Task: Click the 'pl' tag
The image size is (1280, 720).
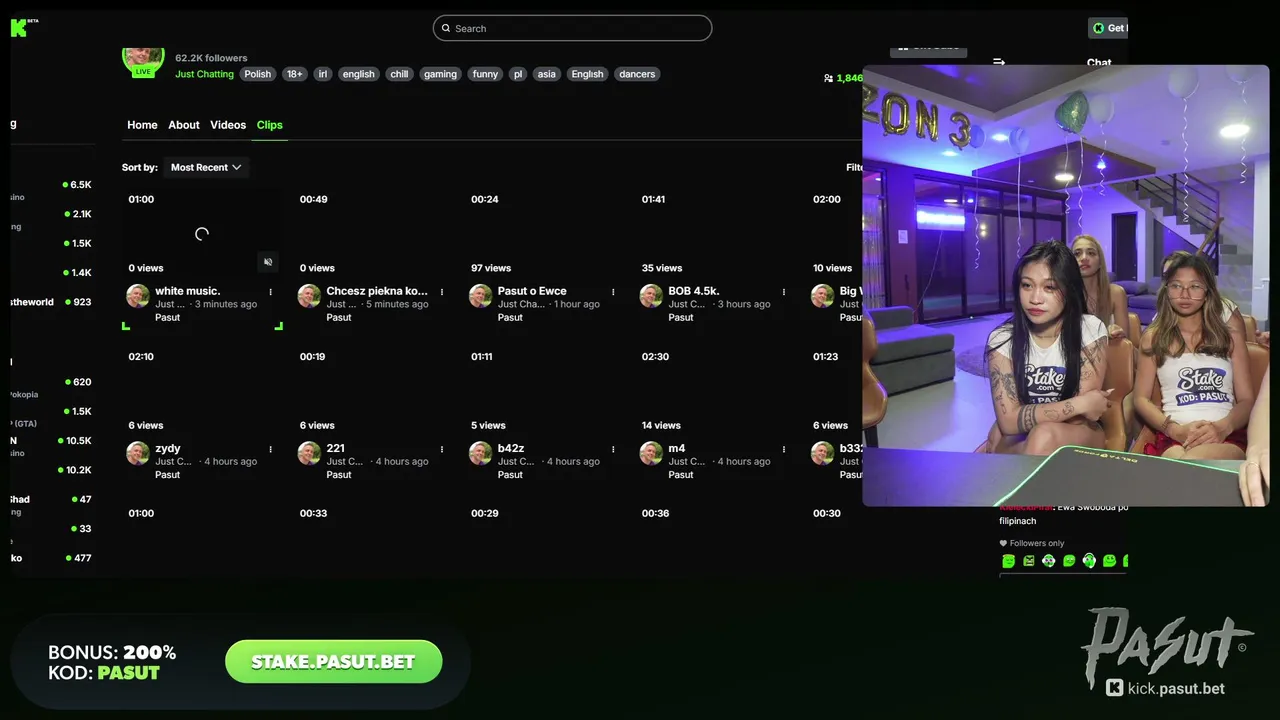Action: point(518,74)
